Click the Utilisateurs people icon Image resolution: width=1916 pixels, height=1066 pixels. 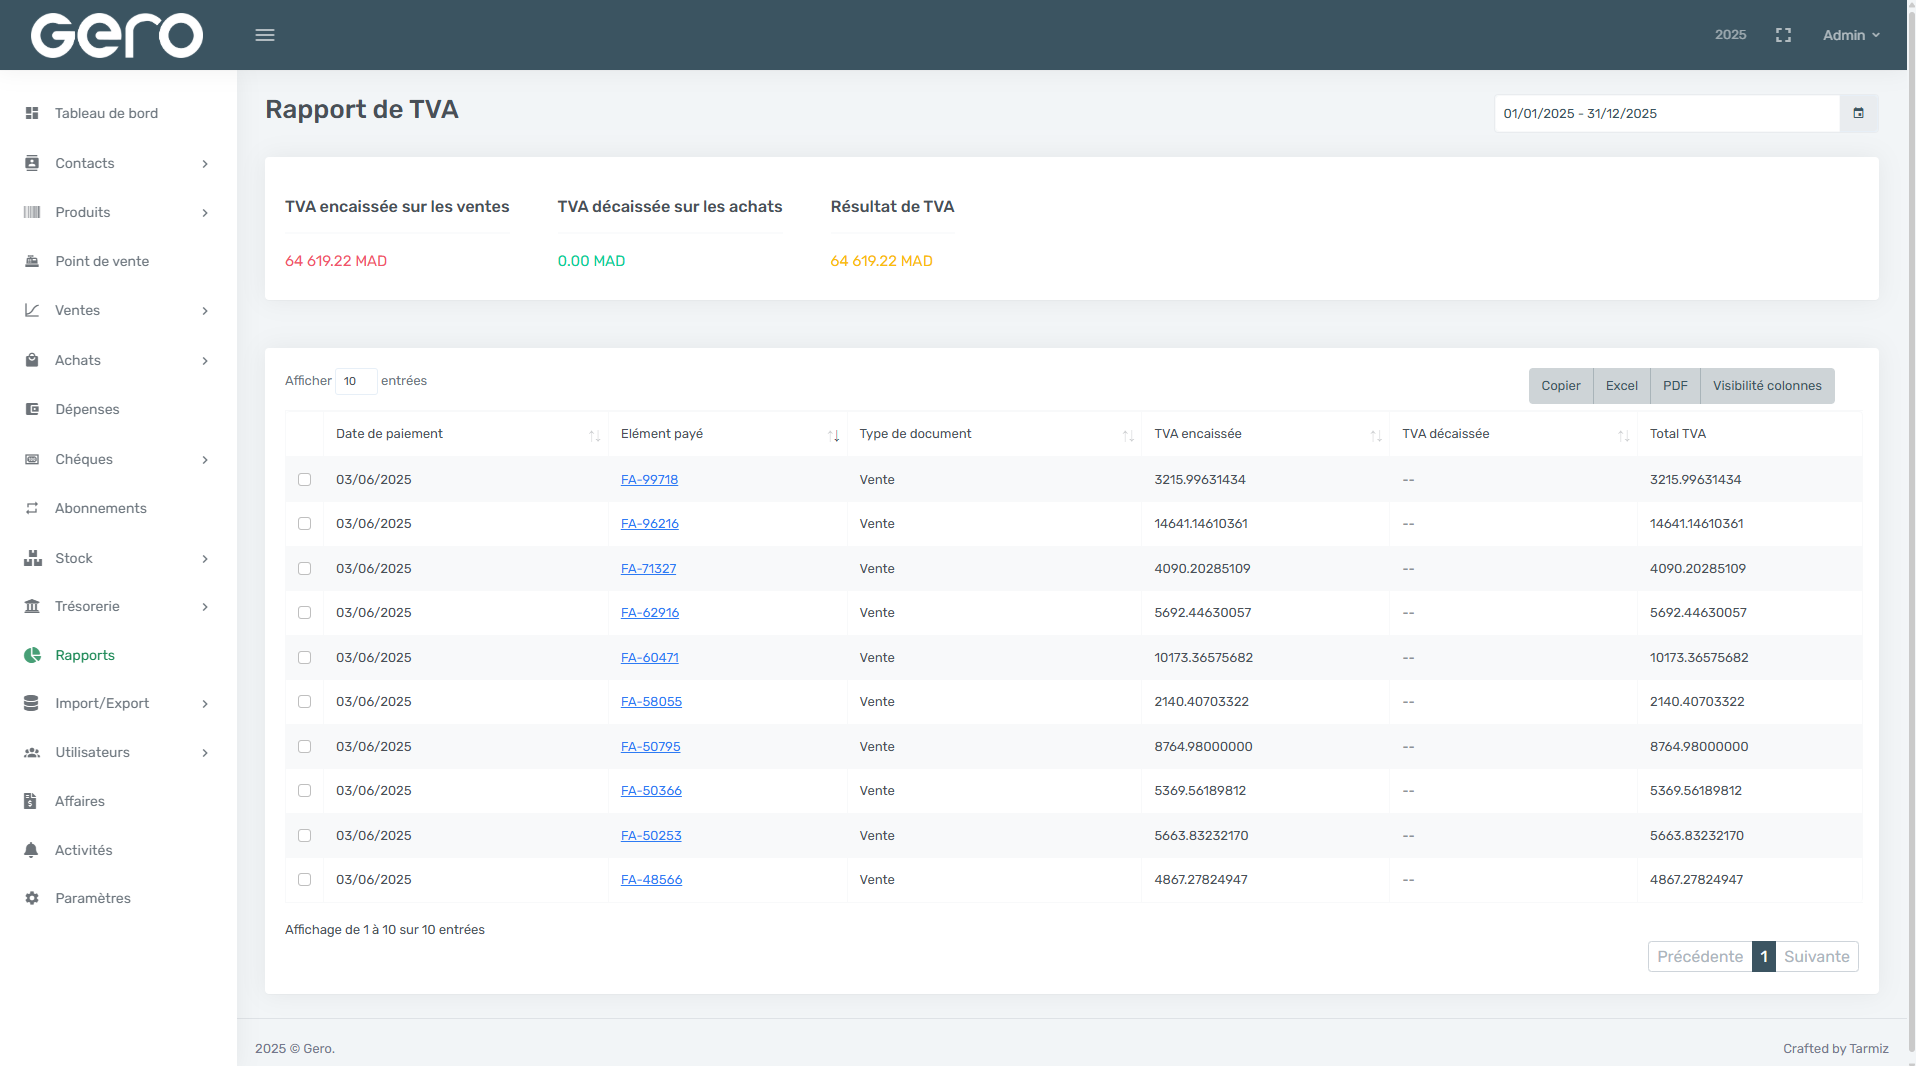32,752
